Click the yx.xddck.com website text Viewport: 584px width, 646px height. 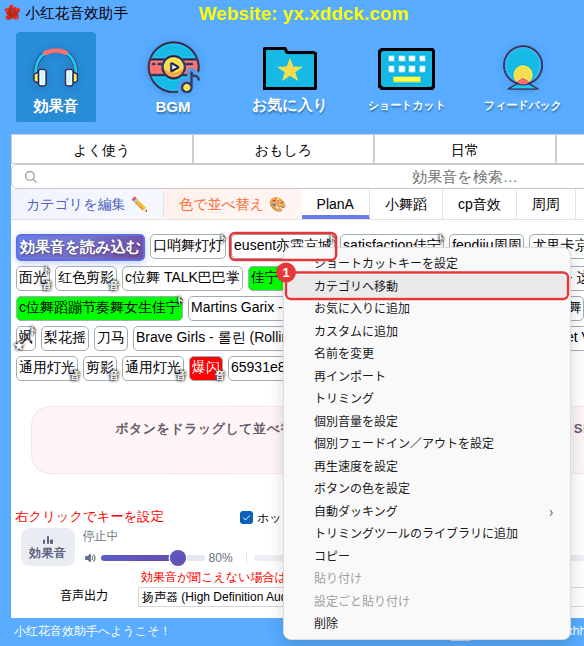click(x=346, y=14)
